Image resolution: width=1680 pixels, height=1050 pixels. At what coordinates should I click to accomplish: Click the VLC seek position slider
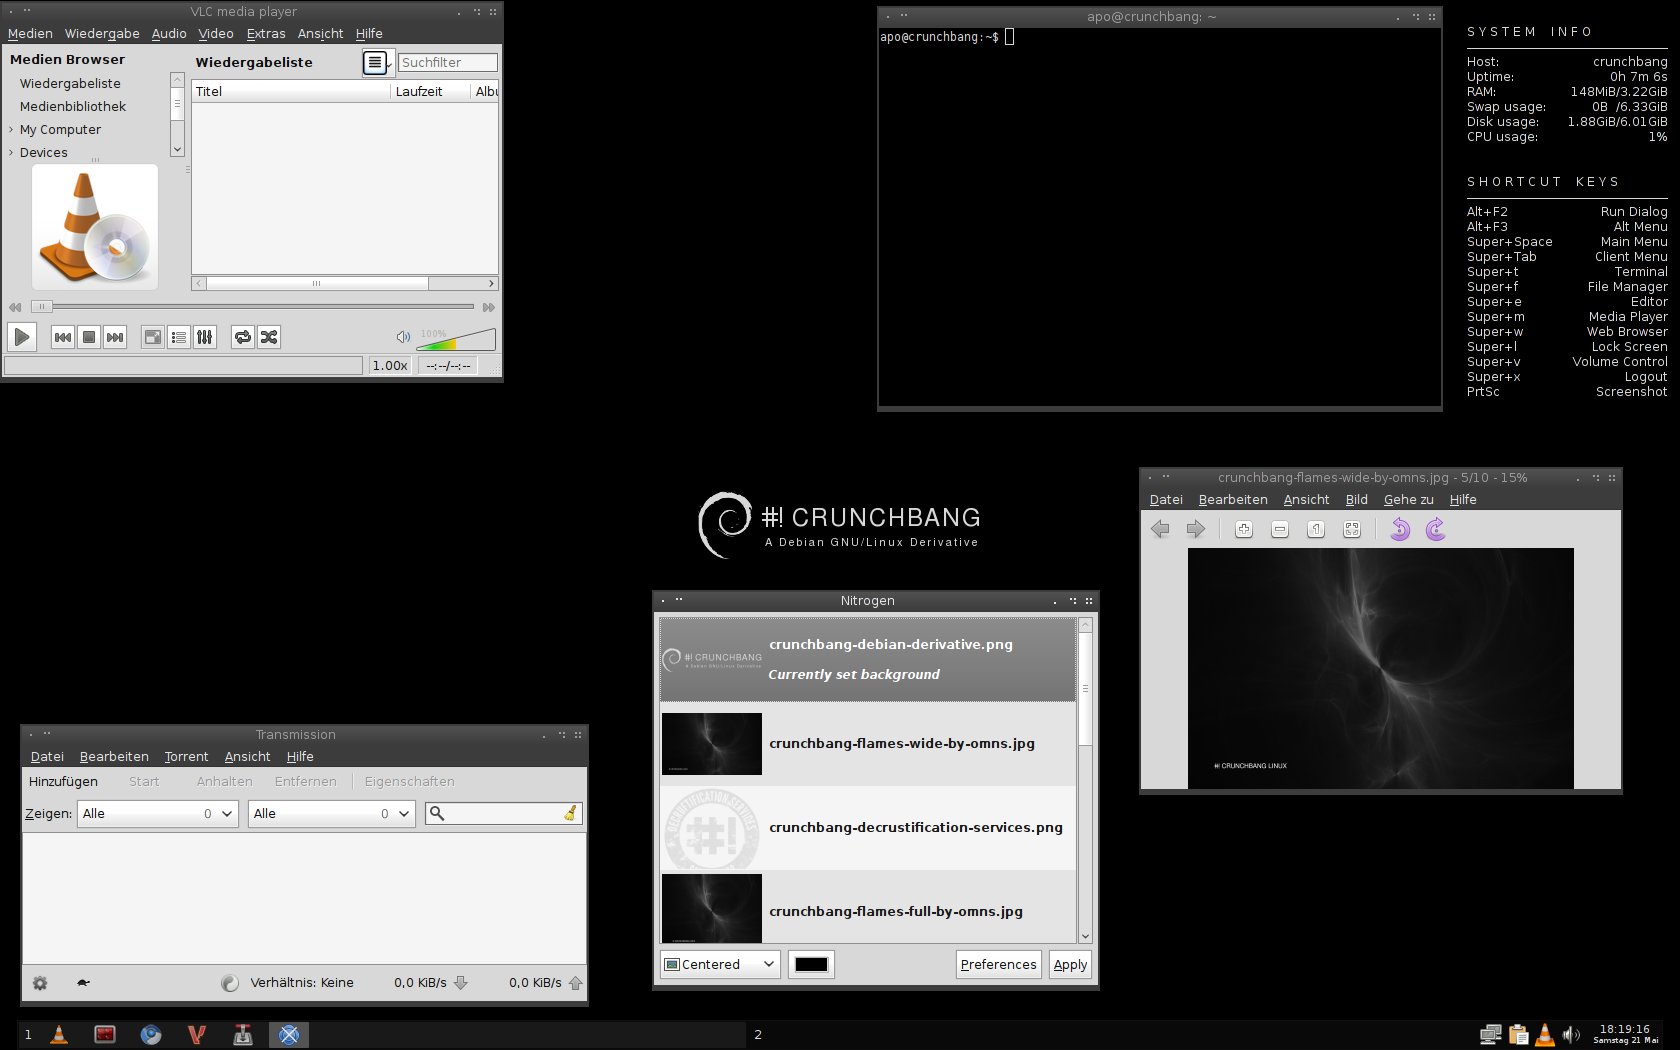tap(252, 307)
